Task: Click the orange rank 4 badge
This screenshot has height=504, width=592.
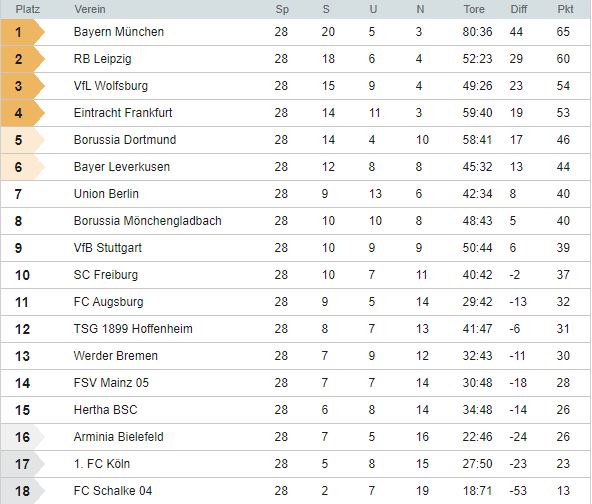Action: pyautogui.click(x=22, y=113)
